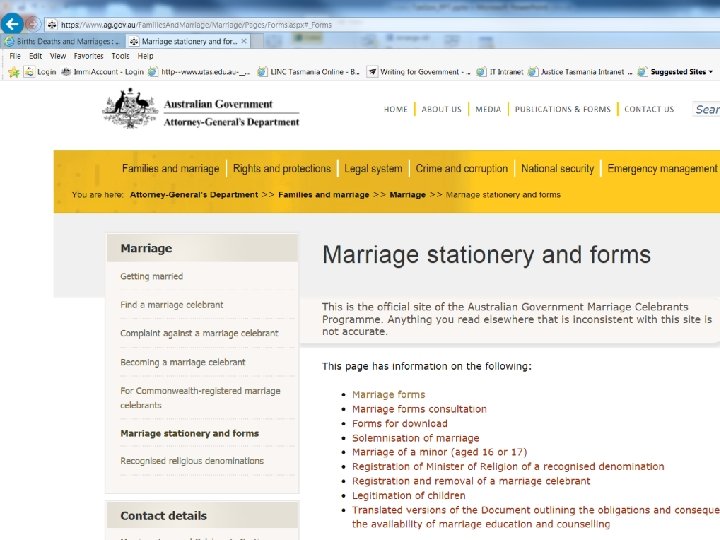This screenshot has width=720, height=540.
Task: Open the ImmiAccount - Login bookmark
Action: pyautogui.click(x=103, y=72)
